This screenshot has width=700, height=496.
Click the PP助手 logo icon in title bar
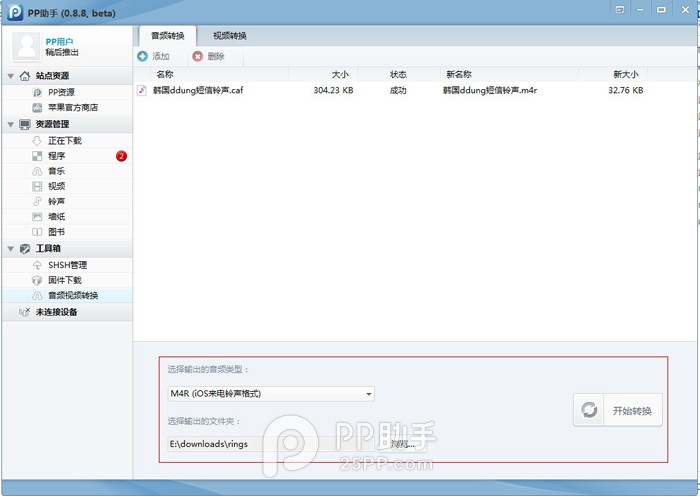[x=15, y=12]
